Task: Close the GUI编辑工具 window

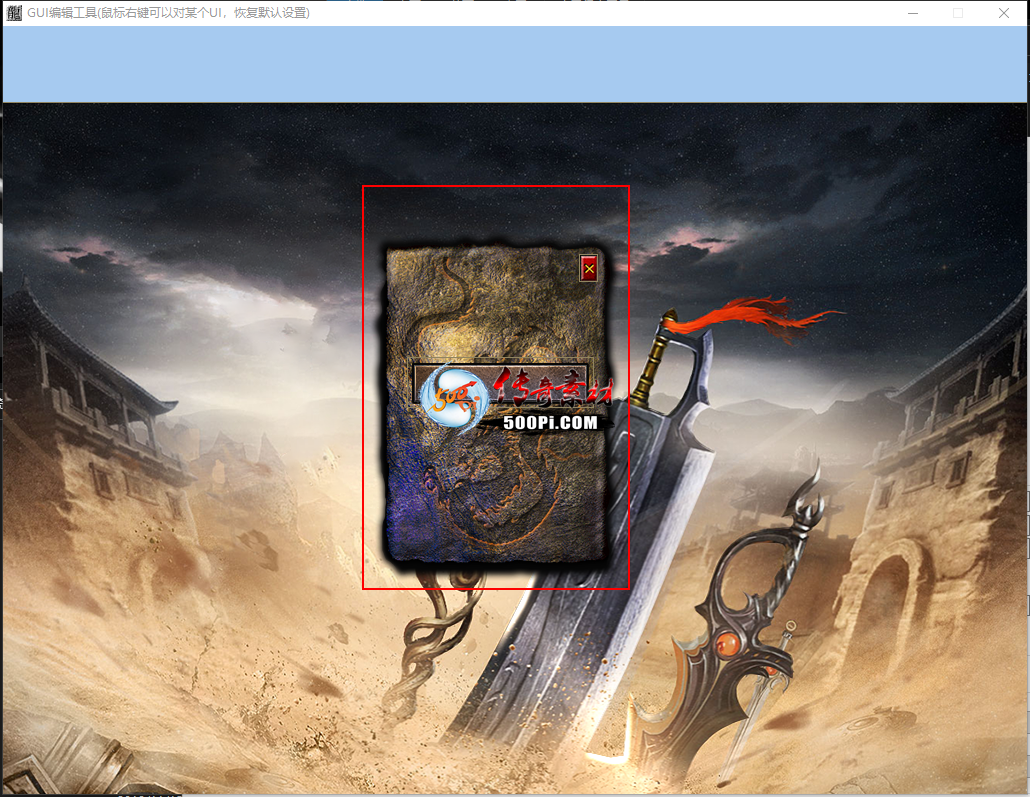Action: click(x=1003, y=13)
